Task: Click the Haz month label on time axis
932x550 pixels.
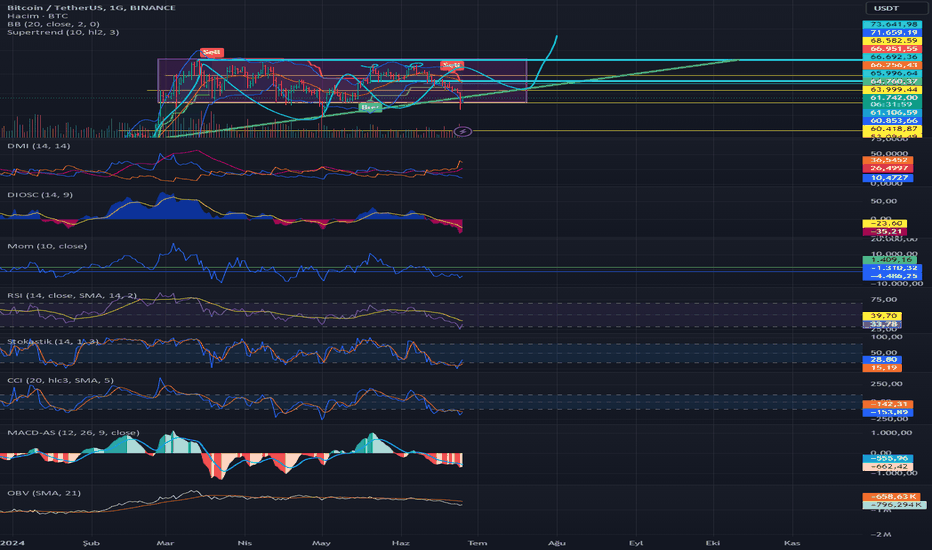Action: [401, 543]
